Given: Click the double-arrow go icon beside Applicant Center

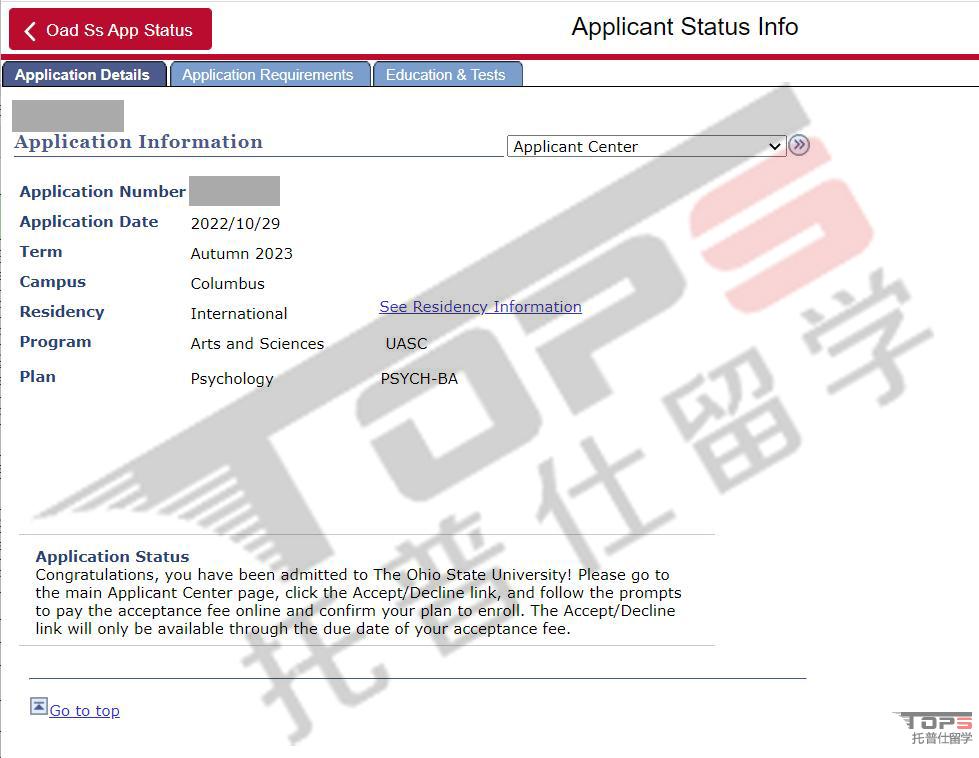Looking at the screenshot, I should point(799,145).
